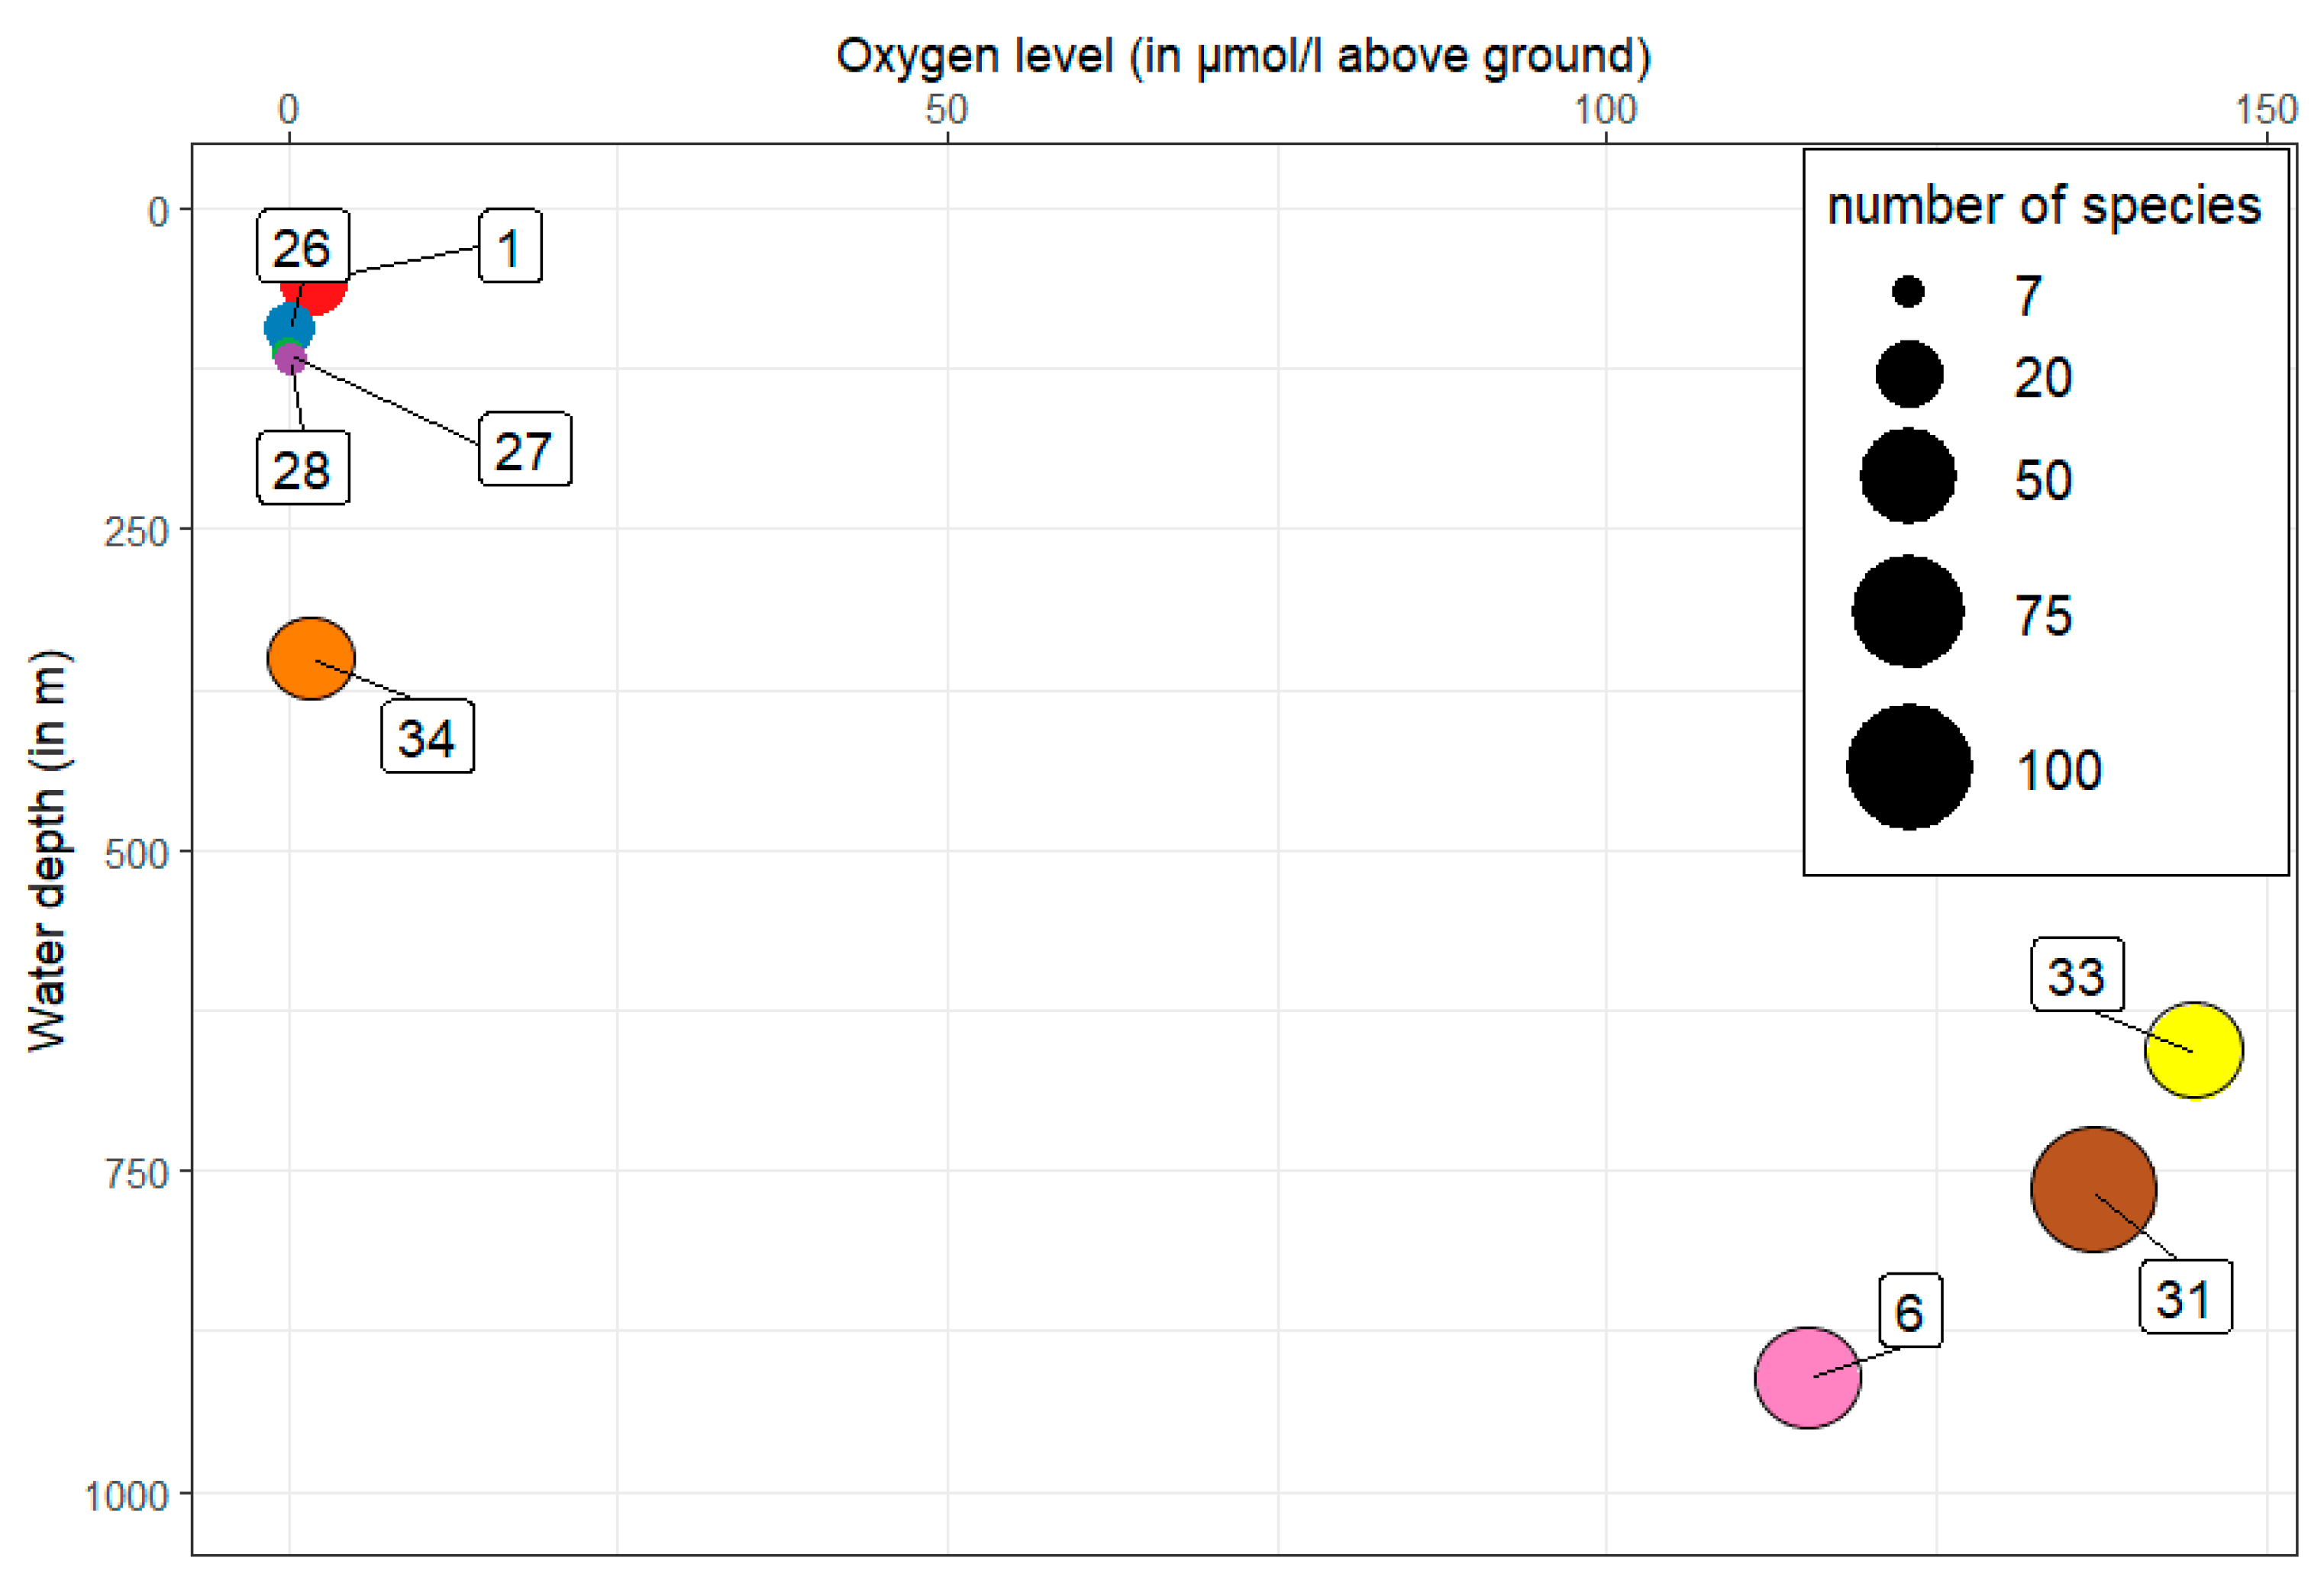Screen dimensions: 2324x1577
Task: Click the label box showing 26
Action: tap(302, 246)
